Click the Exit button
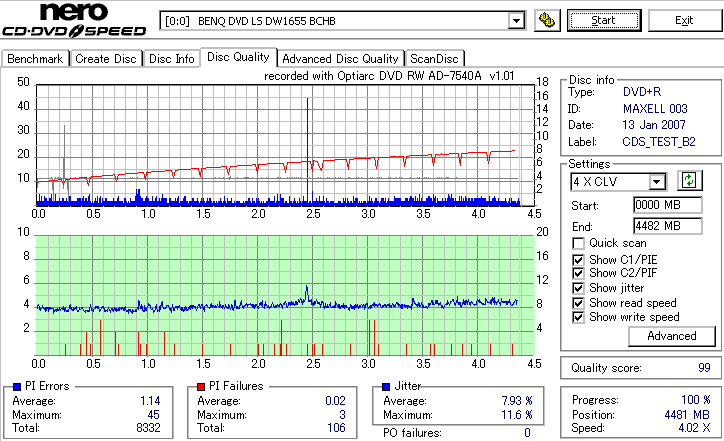Image resolution: width=724 pixels, height=441 pixels. pos(684,21)
